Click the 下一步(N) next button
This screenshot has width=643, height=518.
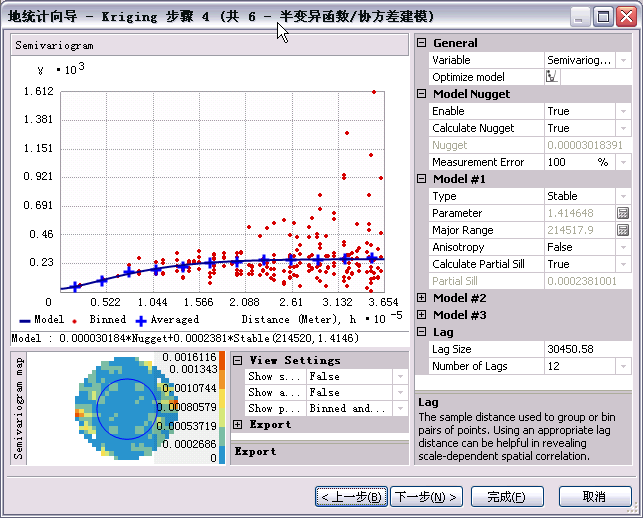click(x=426, y=497)
